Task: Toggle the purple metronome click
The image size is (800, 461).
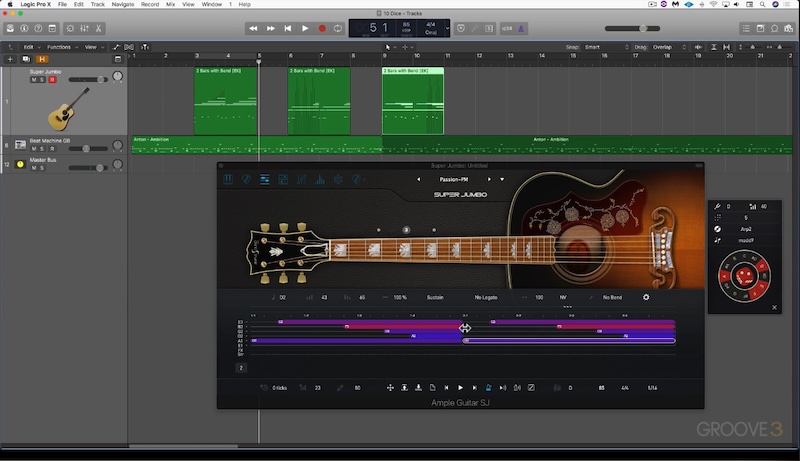Action: (x=521, y=29)
